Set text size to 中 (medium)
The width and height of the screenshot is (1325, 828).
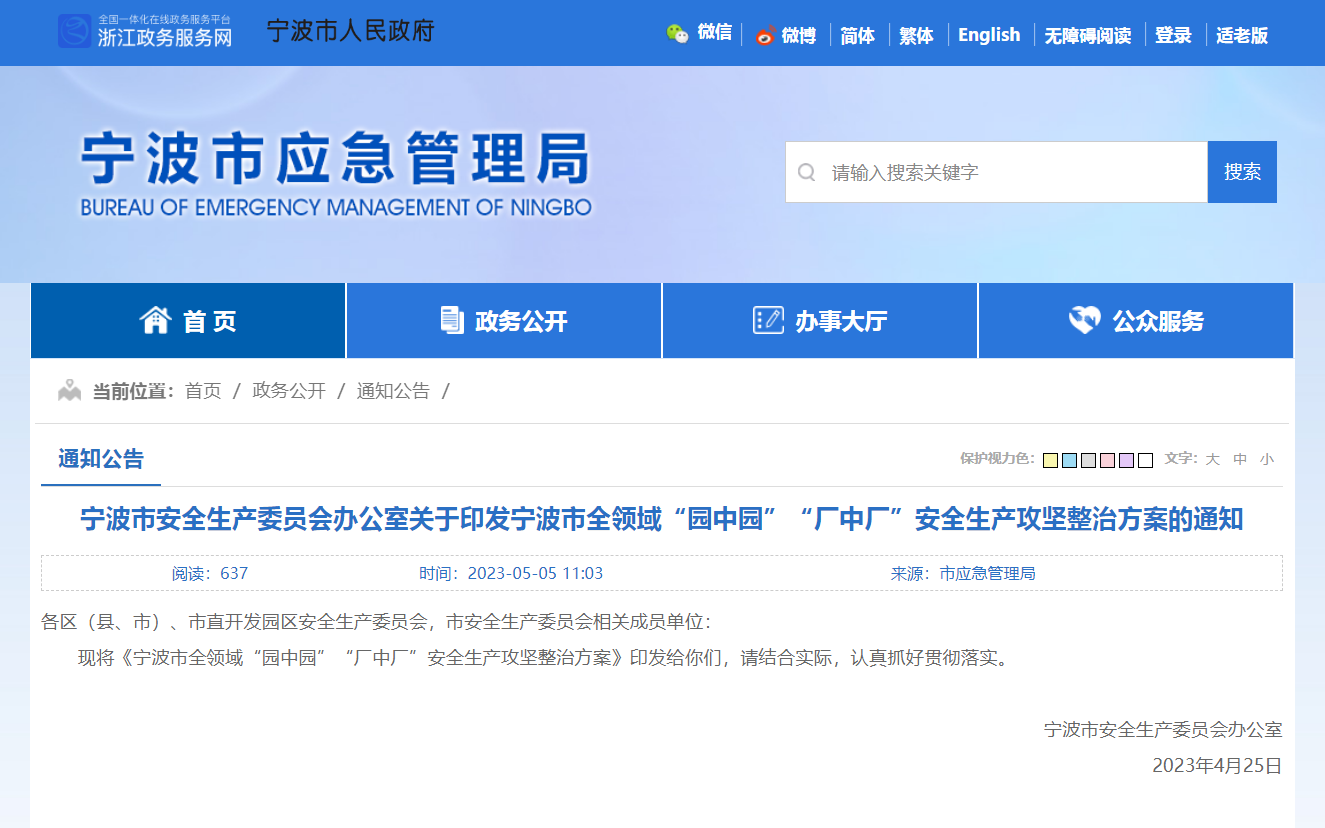[x=1240, y=459]
